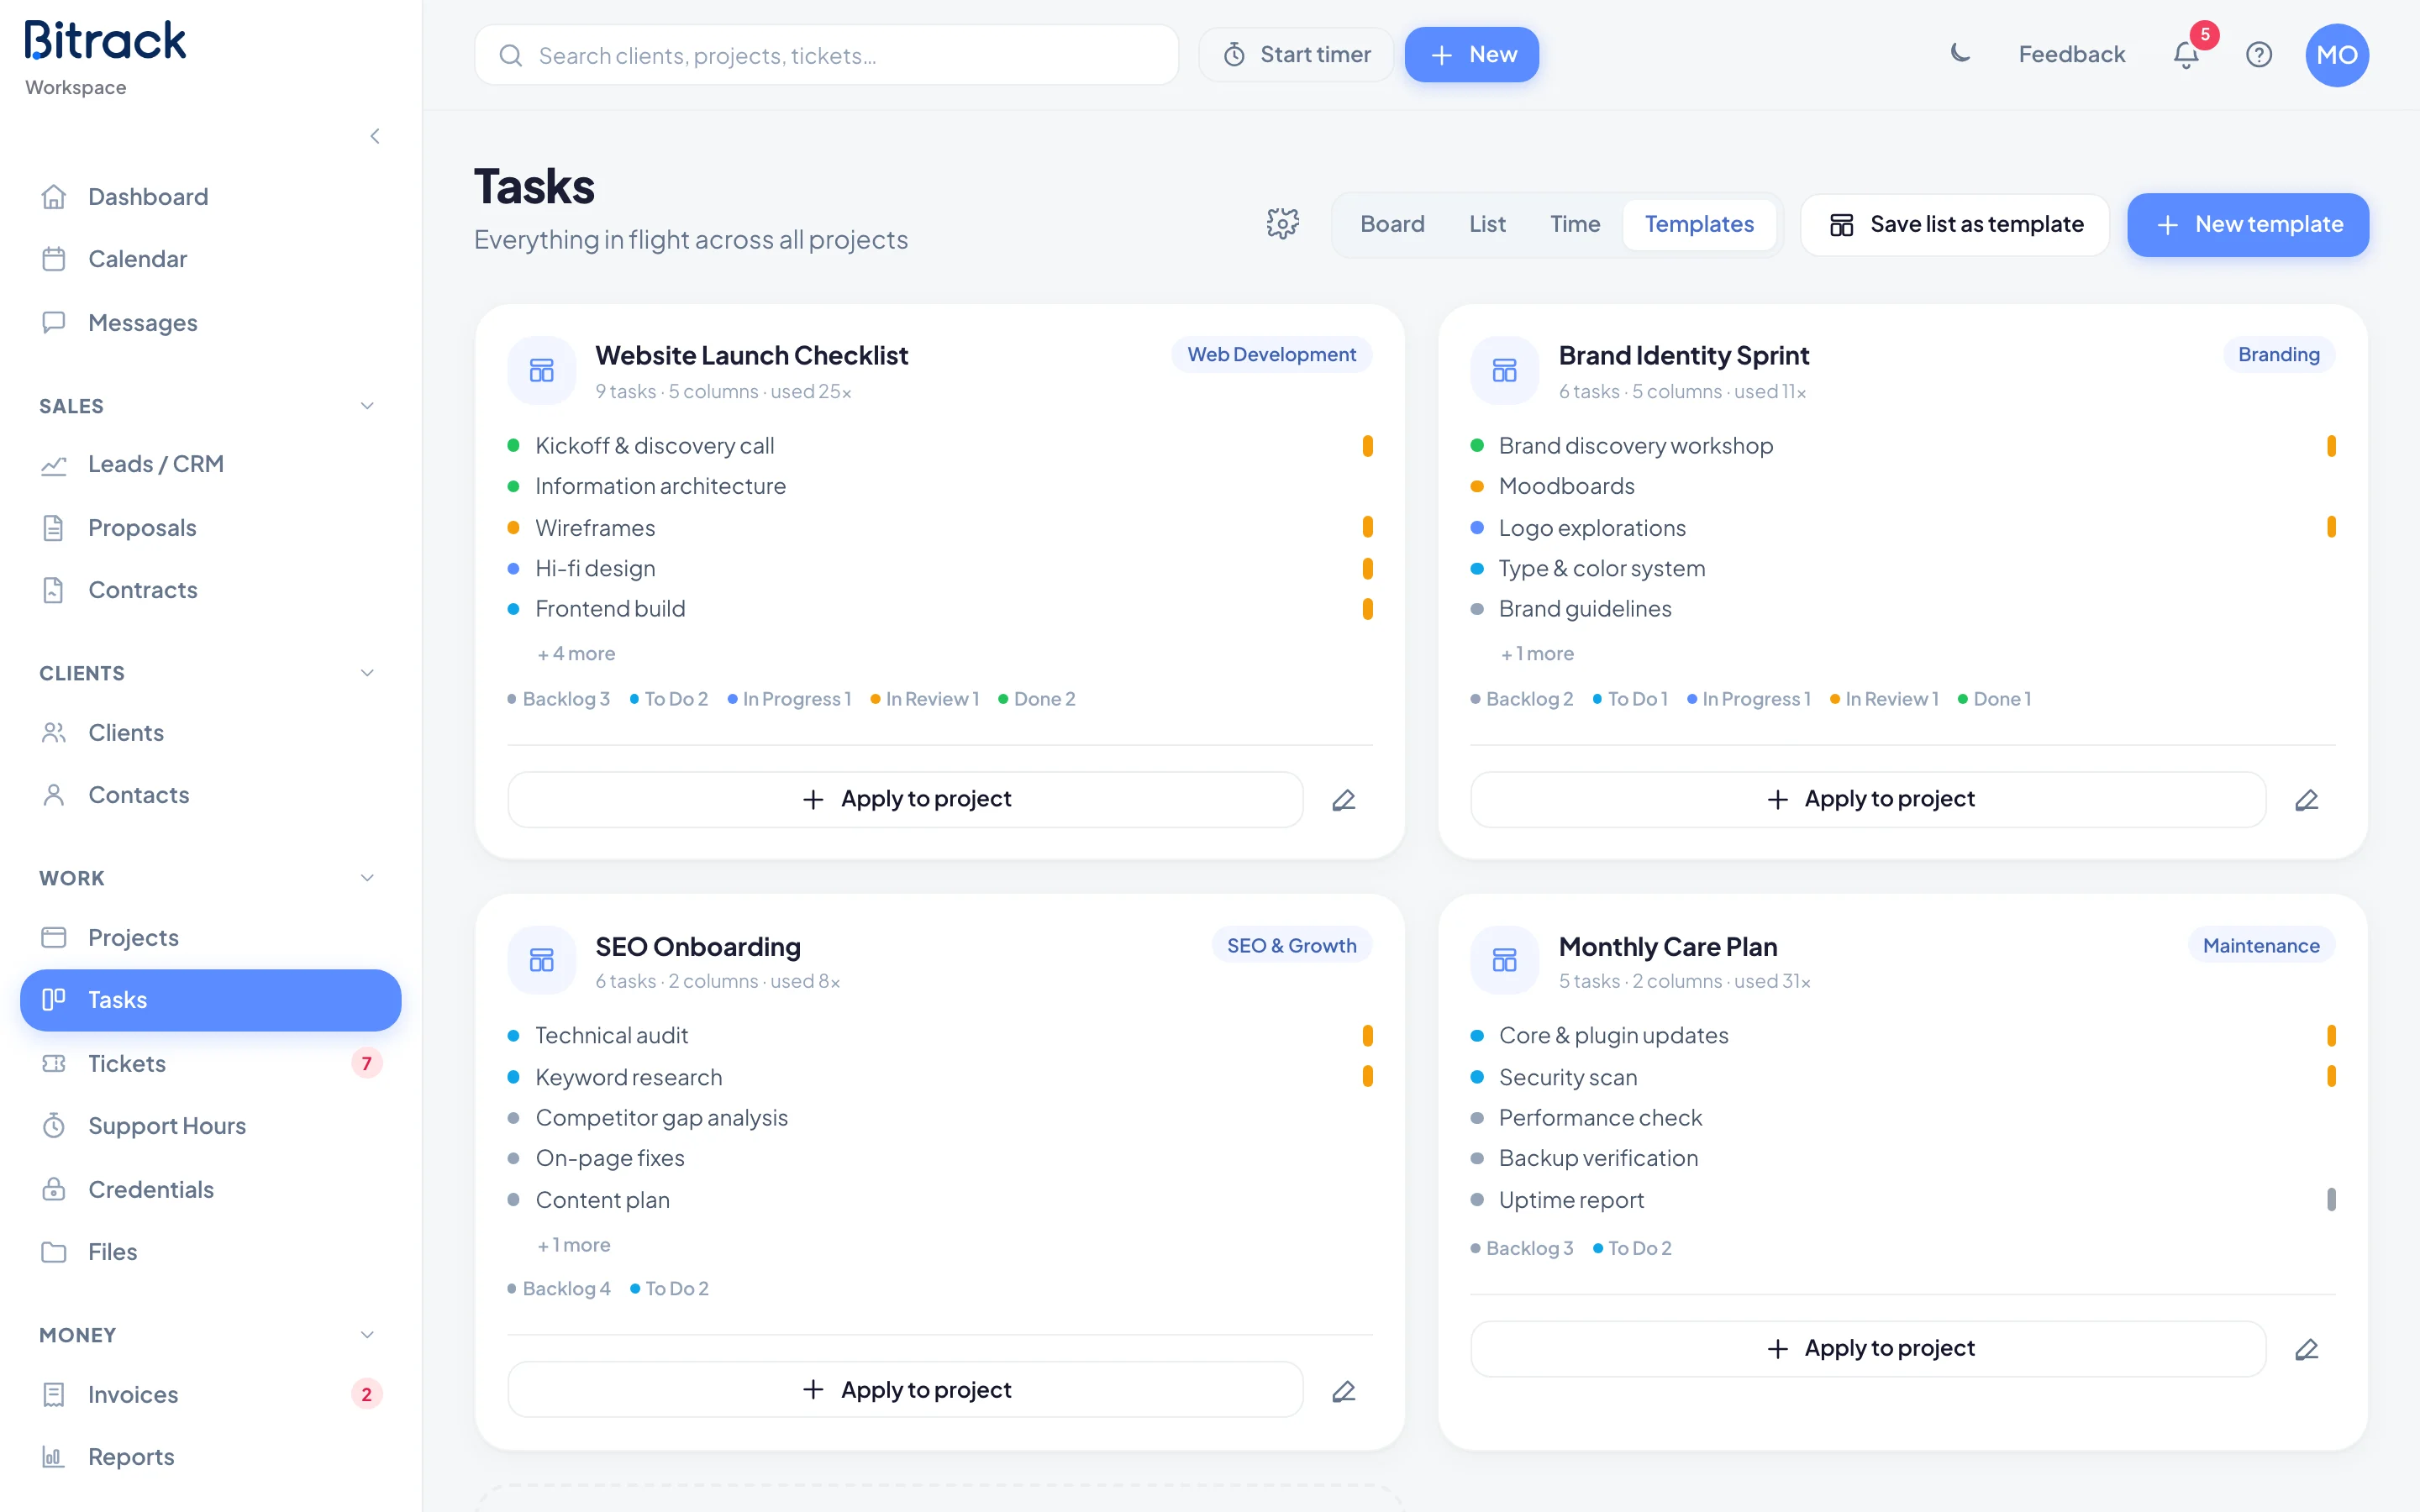
Task: Collapse the MONEY section
Action: 367,1335
